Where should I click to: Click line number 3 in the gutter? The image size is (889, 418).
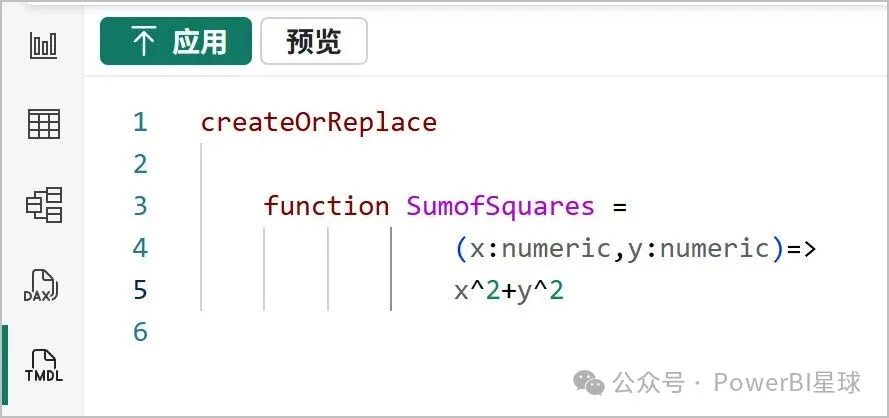coord(140,206)
